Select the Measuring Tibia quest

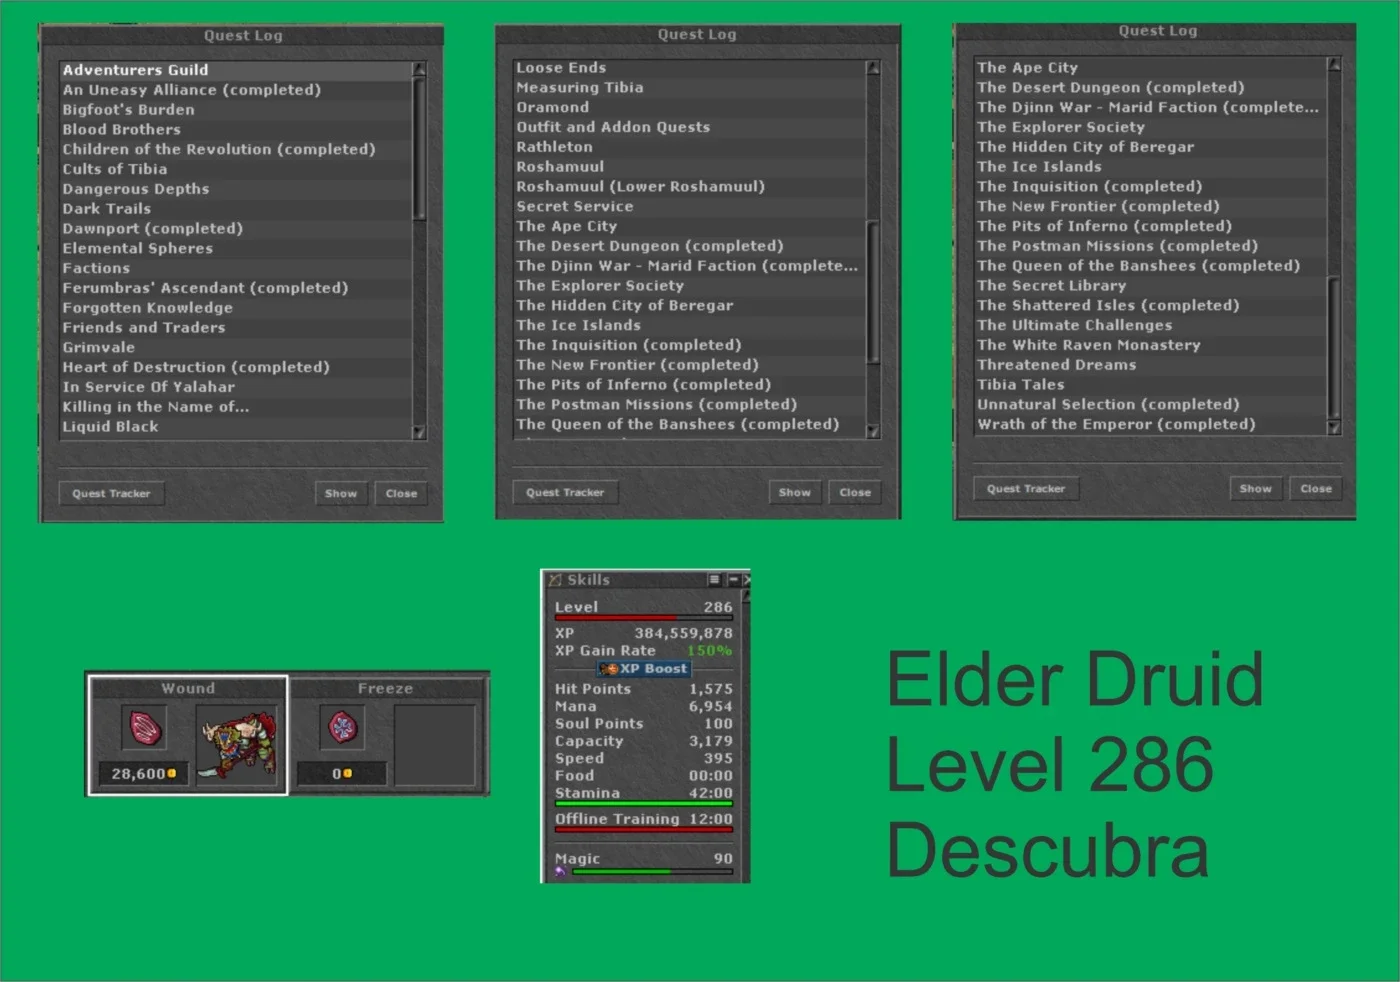point(689,88)
